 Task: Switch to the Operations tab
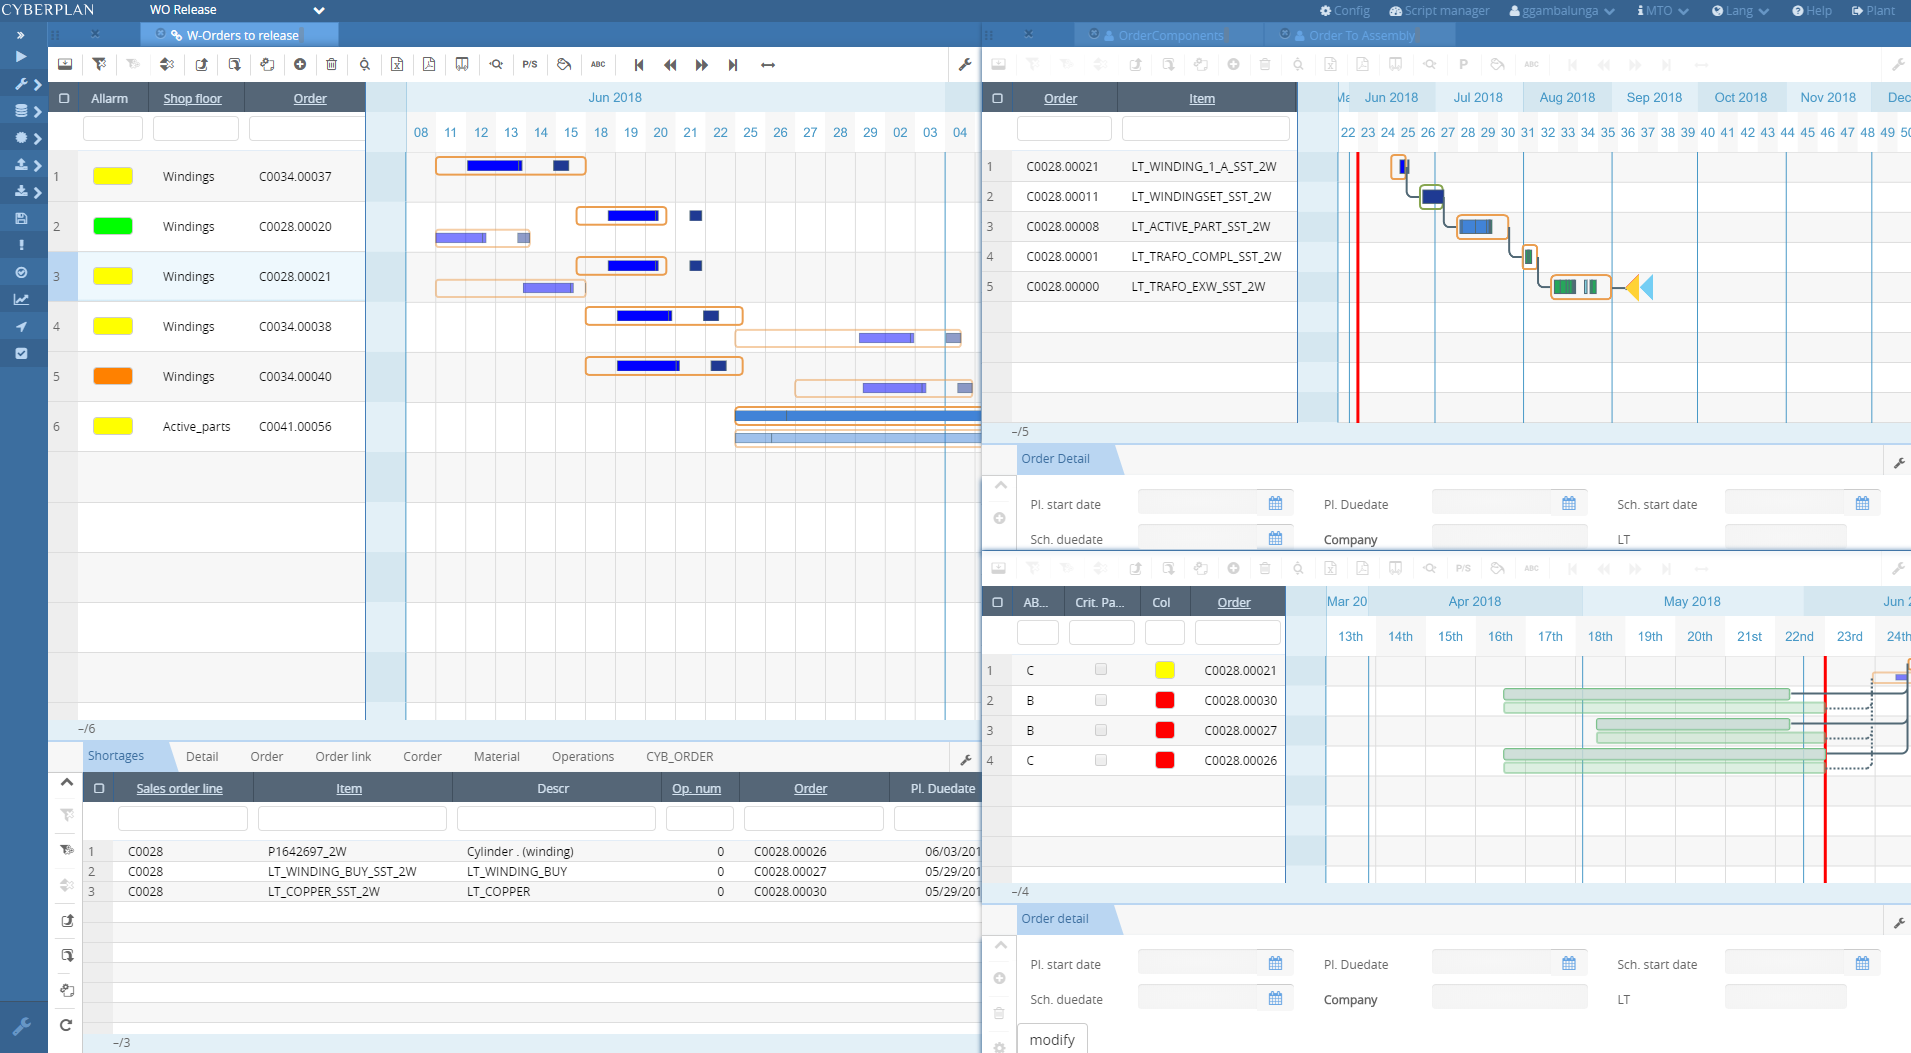[582, 757]
